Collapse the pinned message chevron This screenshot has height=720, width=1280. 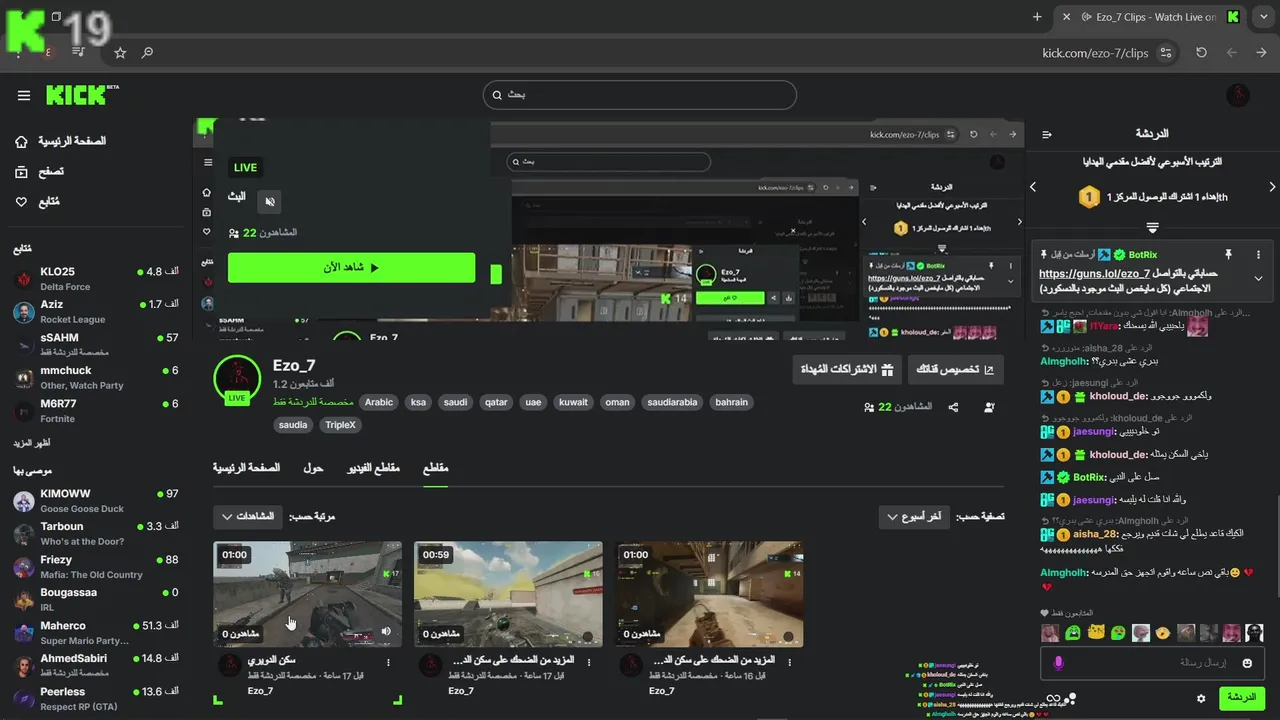tap(1258, 279)
